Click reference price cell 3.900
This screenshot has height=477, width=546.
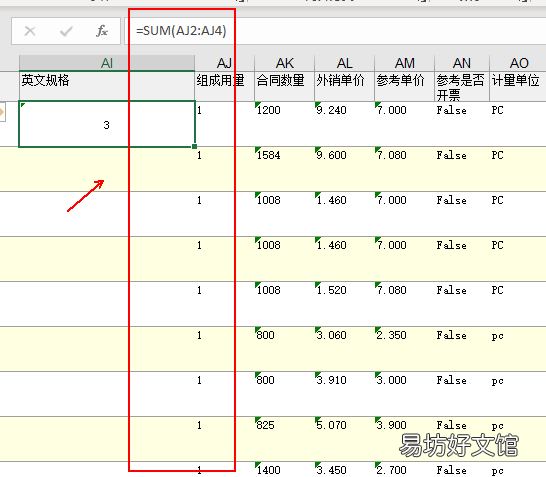coord(404,439)
